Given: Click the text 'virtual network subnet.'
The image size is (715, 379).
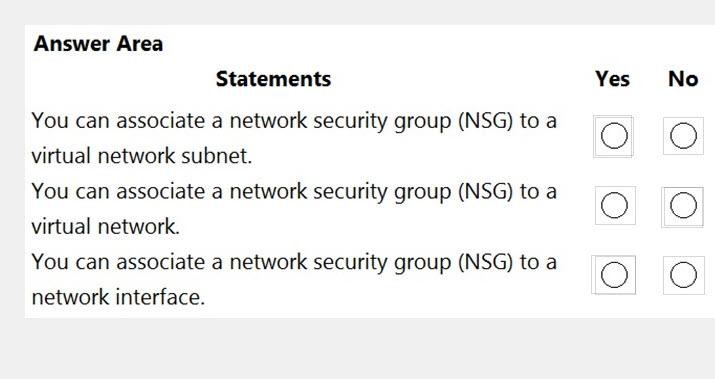Looking at the screenshot, I should tap(141, 156).
